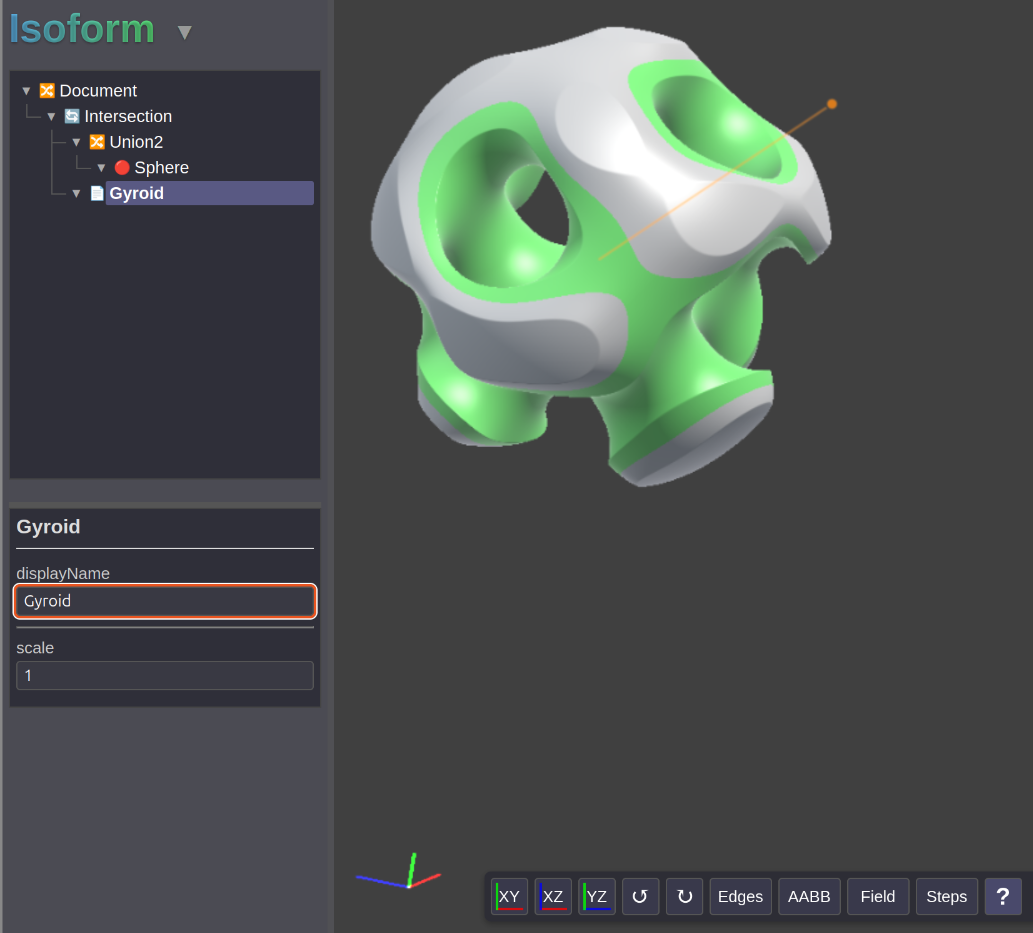Snap view to the YZ plane
This screenshot has height=933, width=1033.
pyautogui.click(x=596, y=896)
